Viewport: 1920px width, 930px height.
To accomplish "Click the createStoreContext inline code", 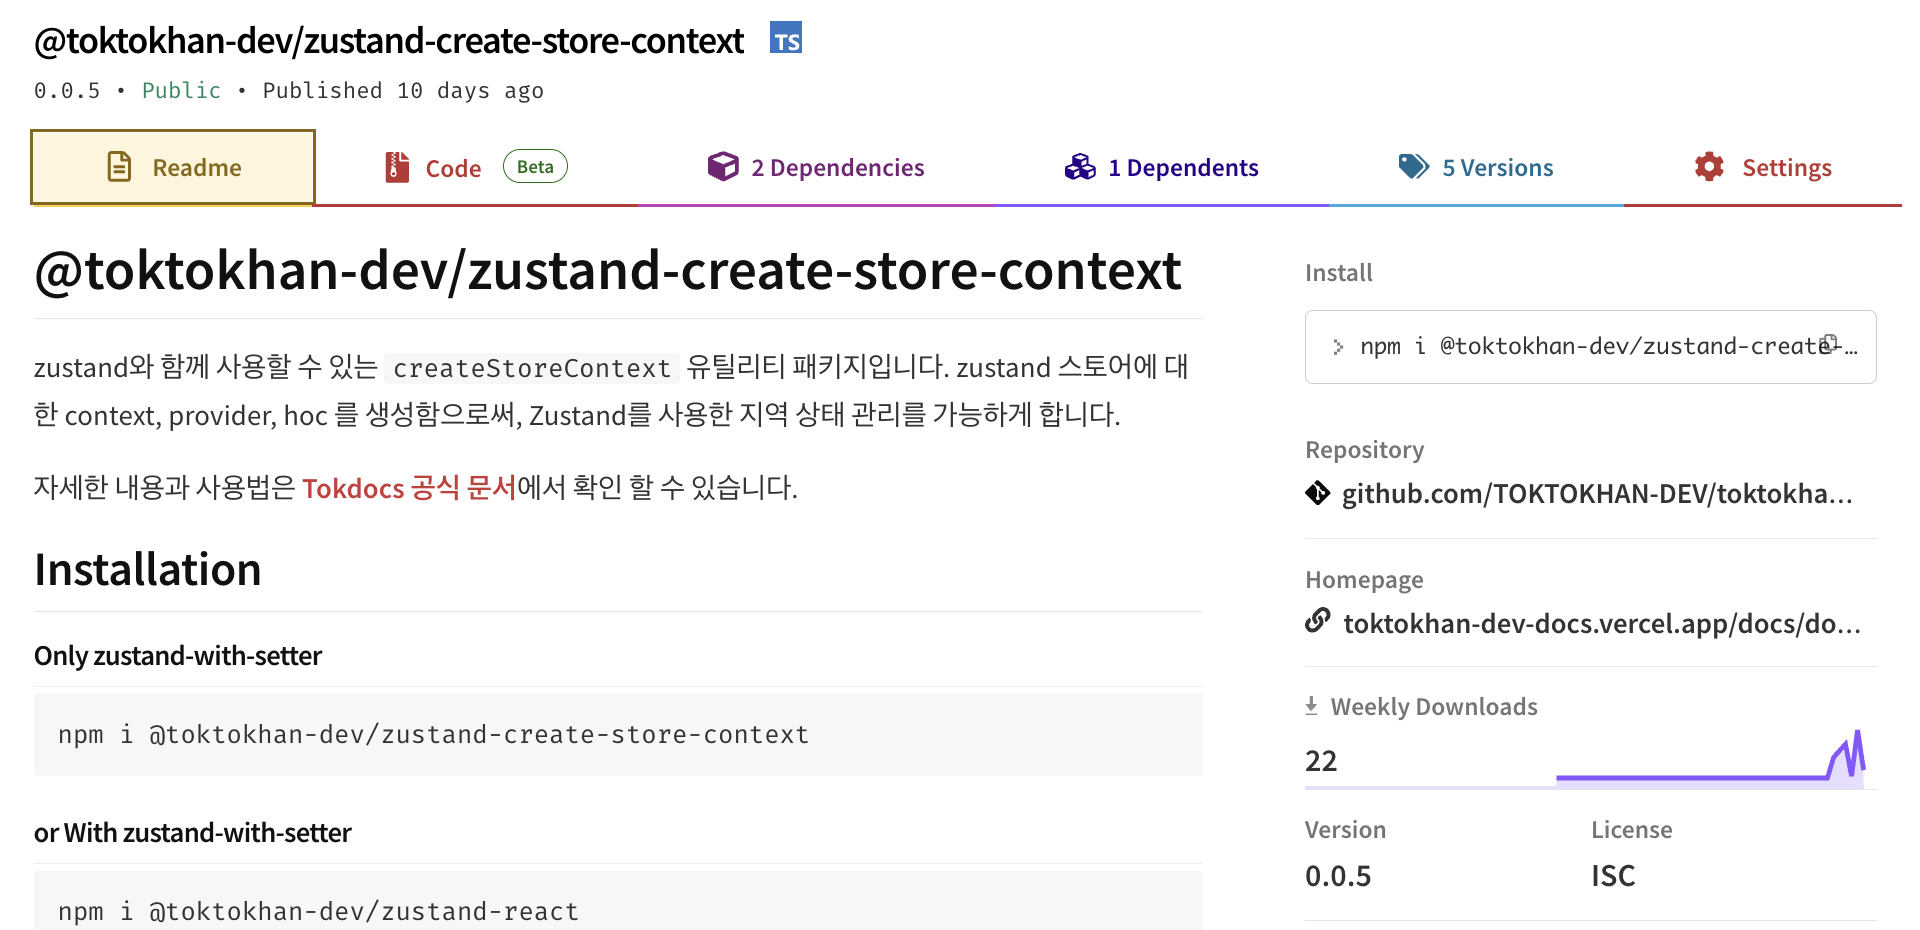I will click(531, 368).
